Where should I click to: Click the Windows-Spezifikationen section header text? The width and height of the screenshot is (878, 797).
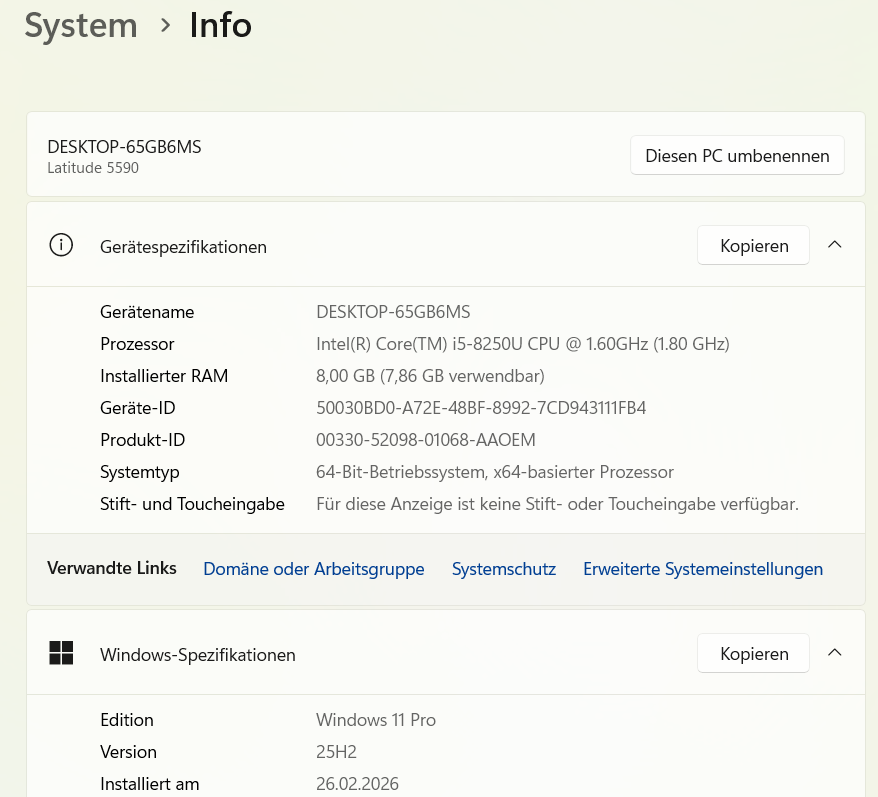(198, 655)
